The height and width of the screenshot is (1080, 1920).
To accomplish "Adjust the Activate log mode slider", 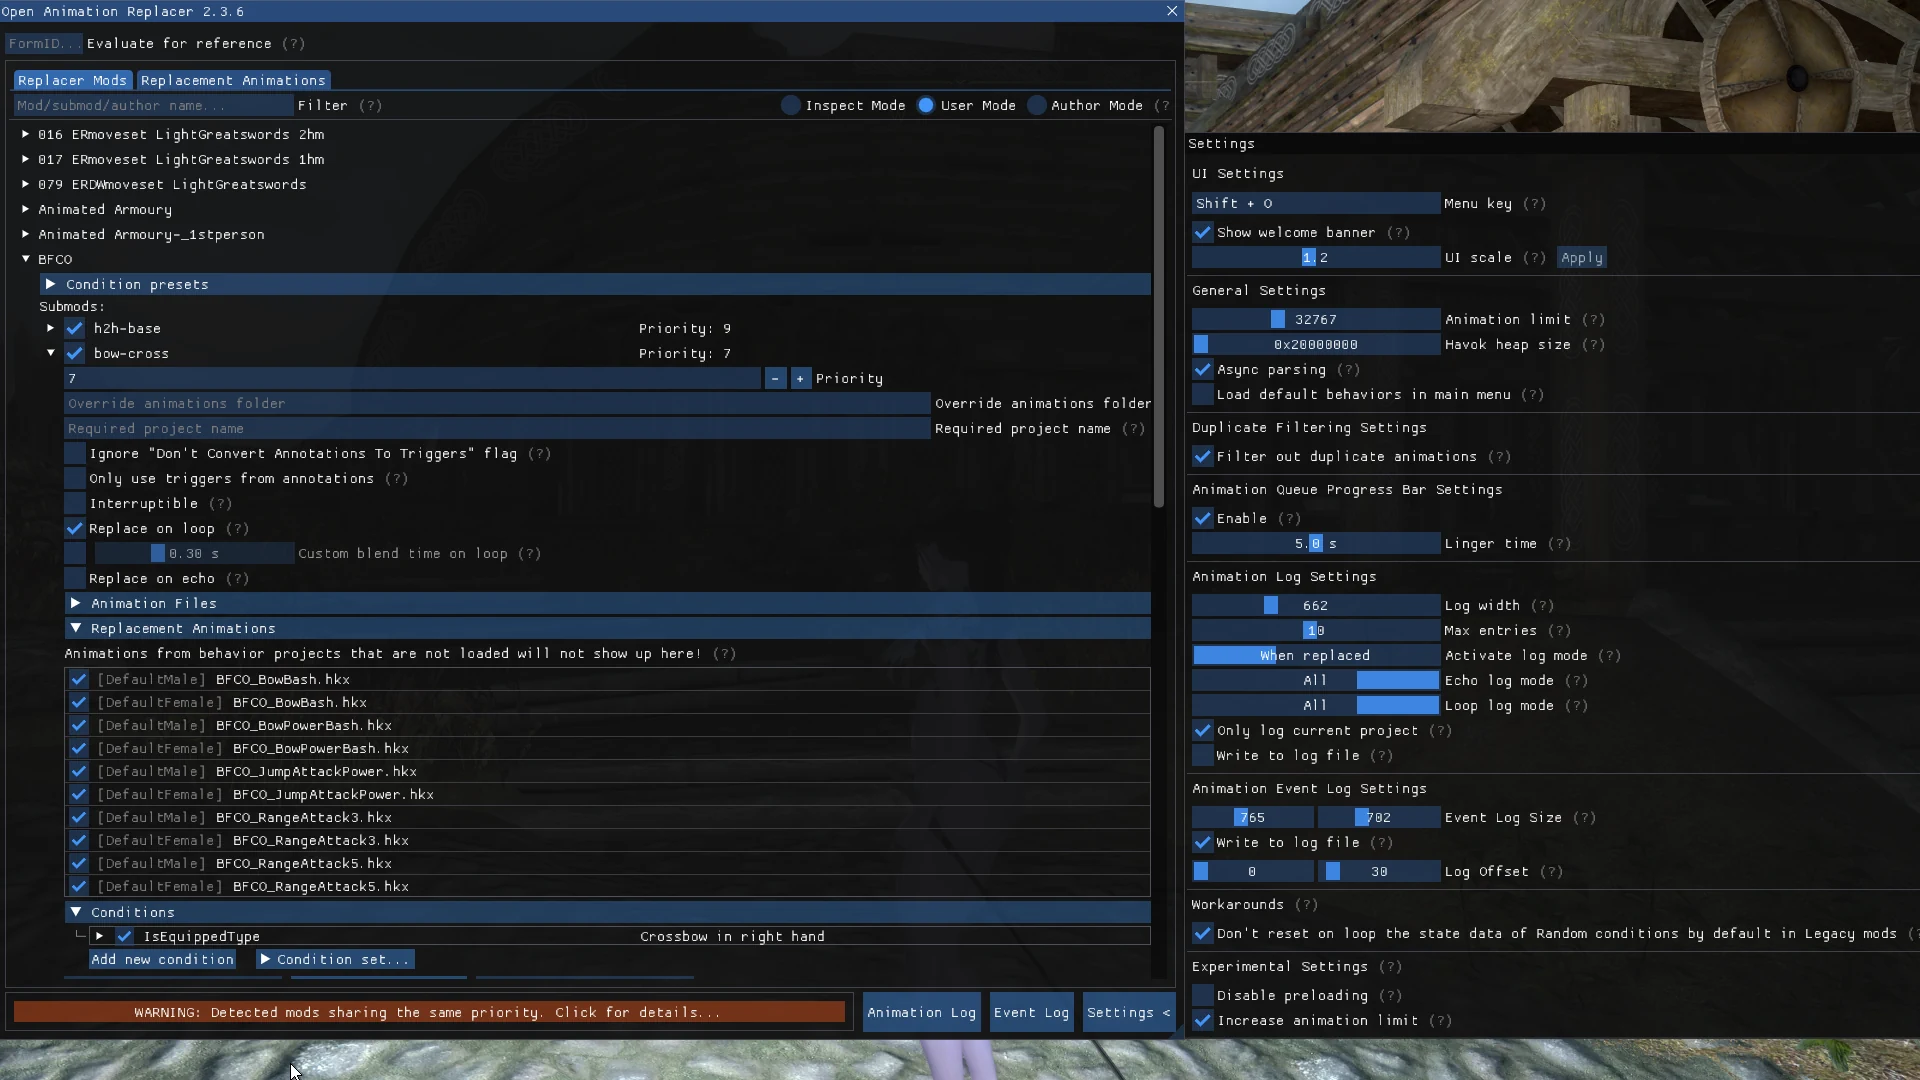I will [x=1316, y=656].
